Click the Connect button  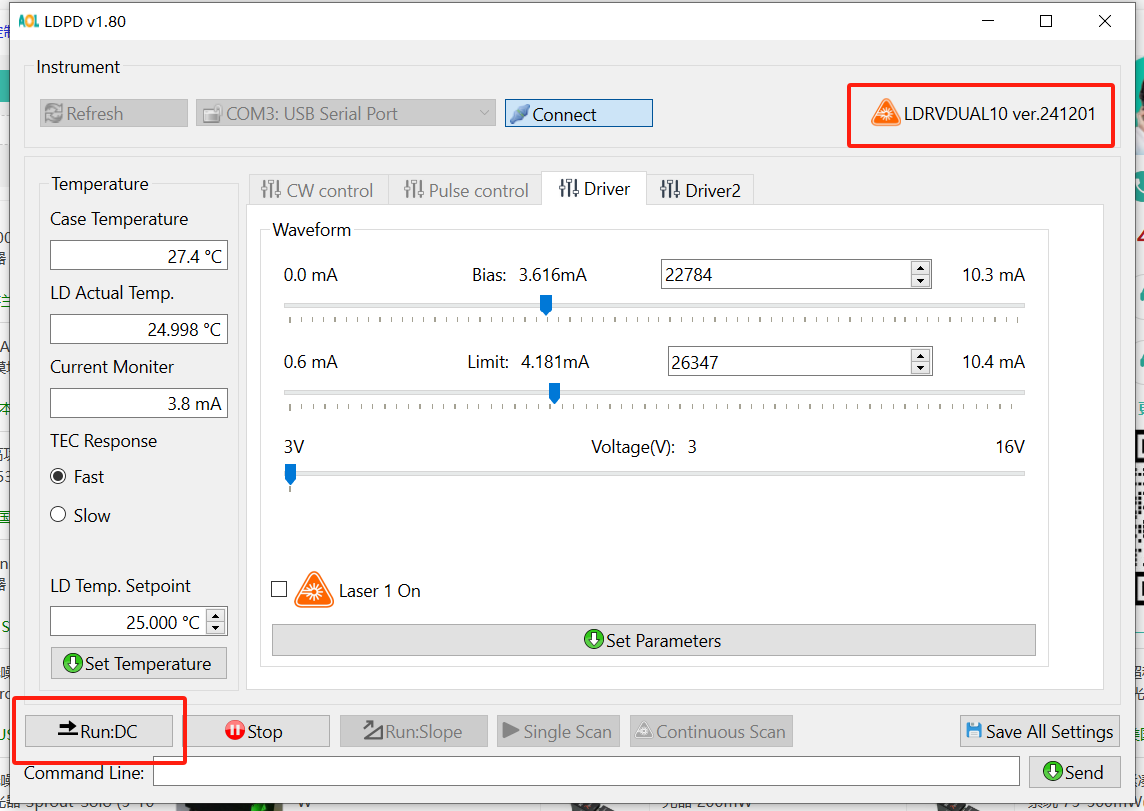578,114
